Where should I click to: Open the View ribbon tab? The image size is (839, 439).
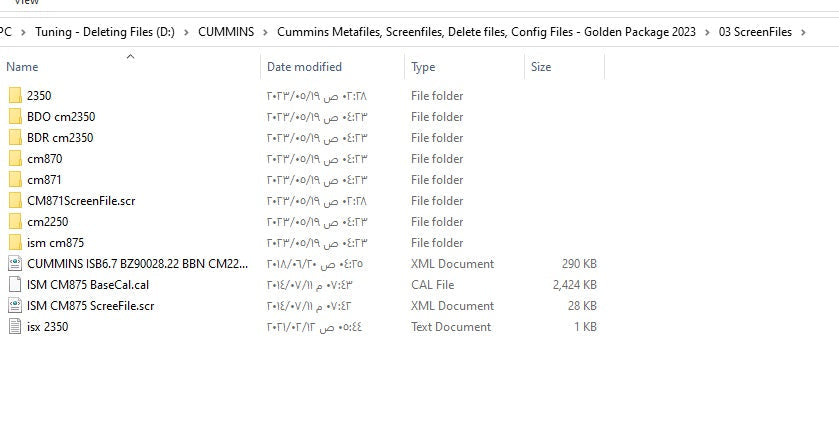tap(26, 3)
